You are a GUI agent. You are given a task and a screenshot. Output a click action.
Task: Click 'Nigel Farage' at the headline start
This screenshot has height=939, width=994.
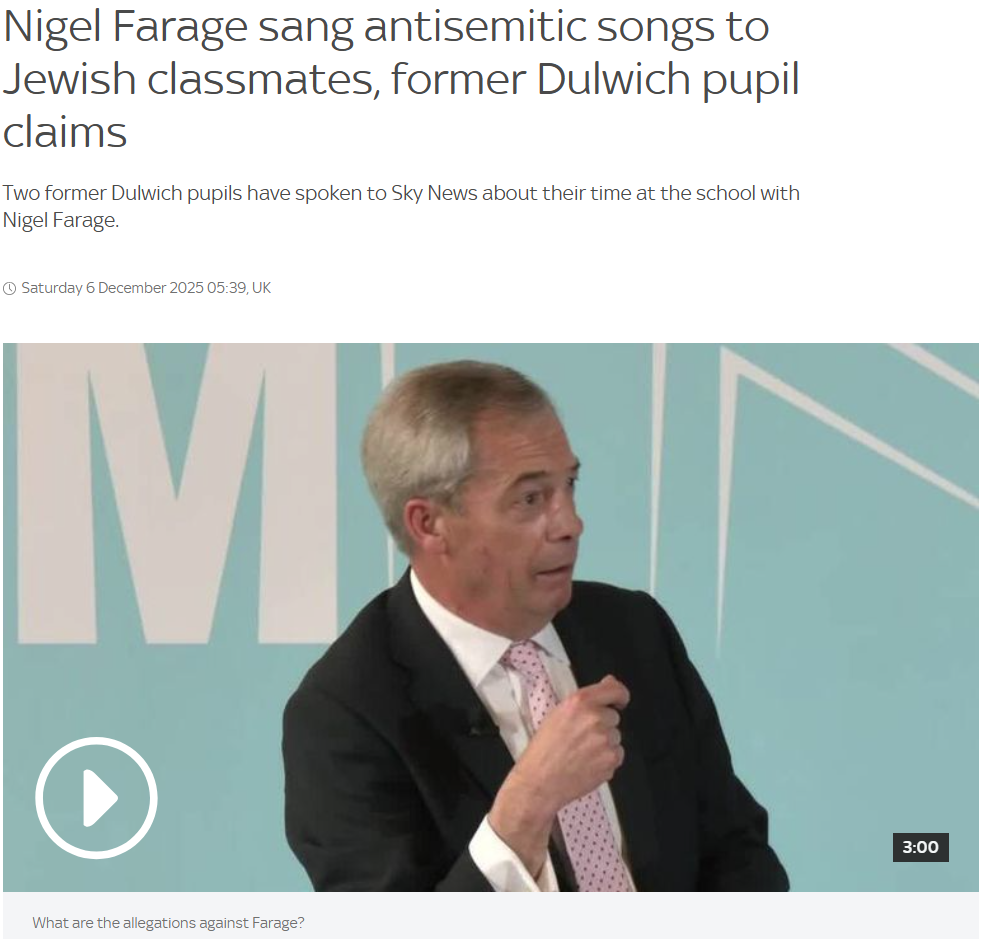point(124,28)
